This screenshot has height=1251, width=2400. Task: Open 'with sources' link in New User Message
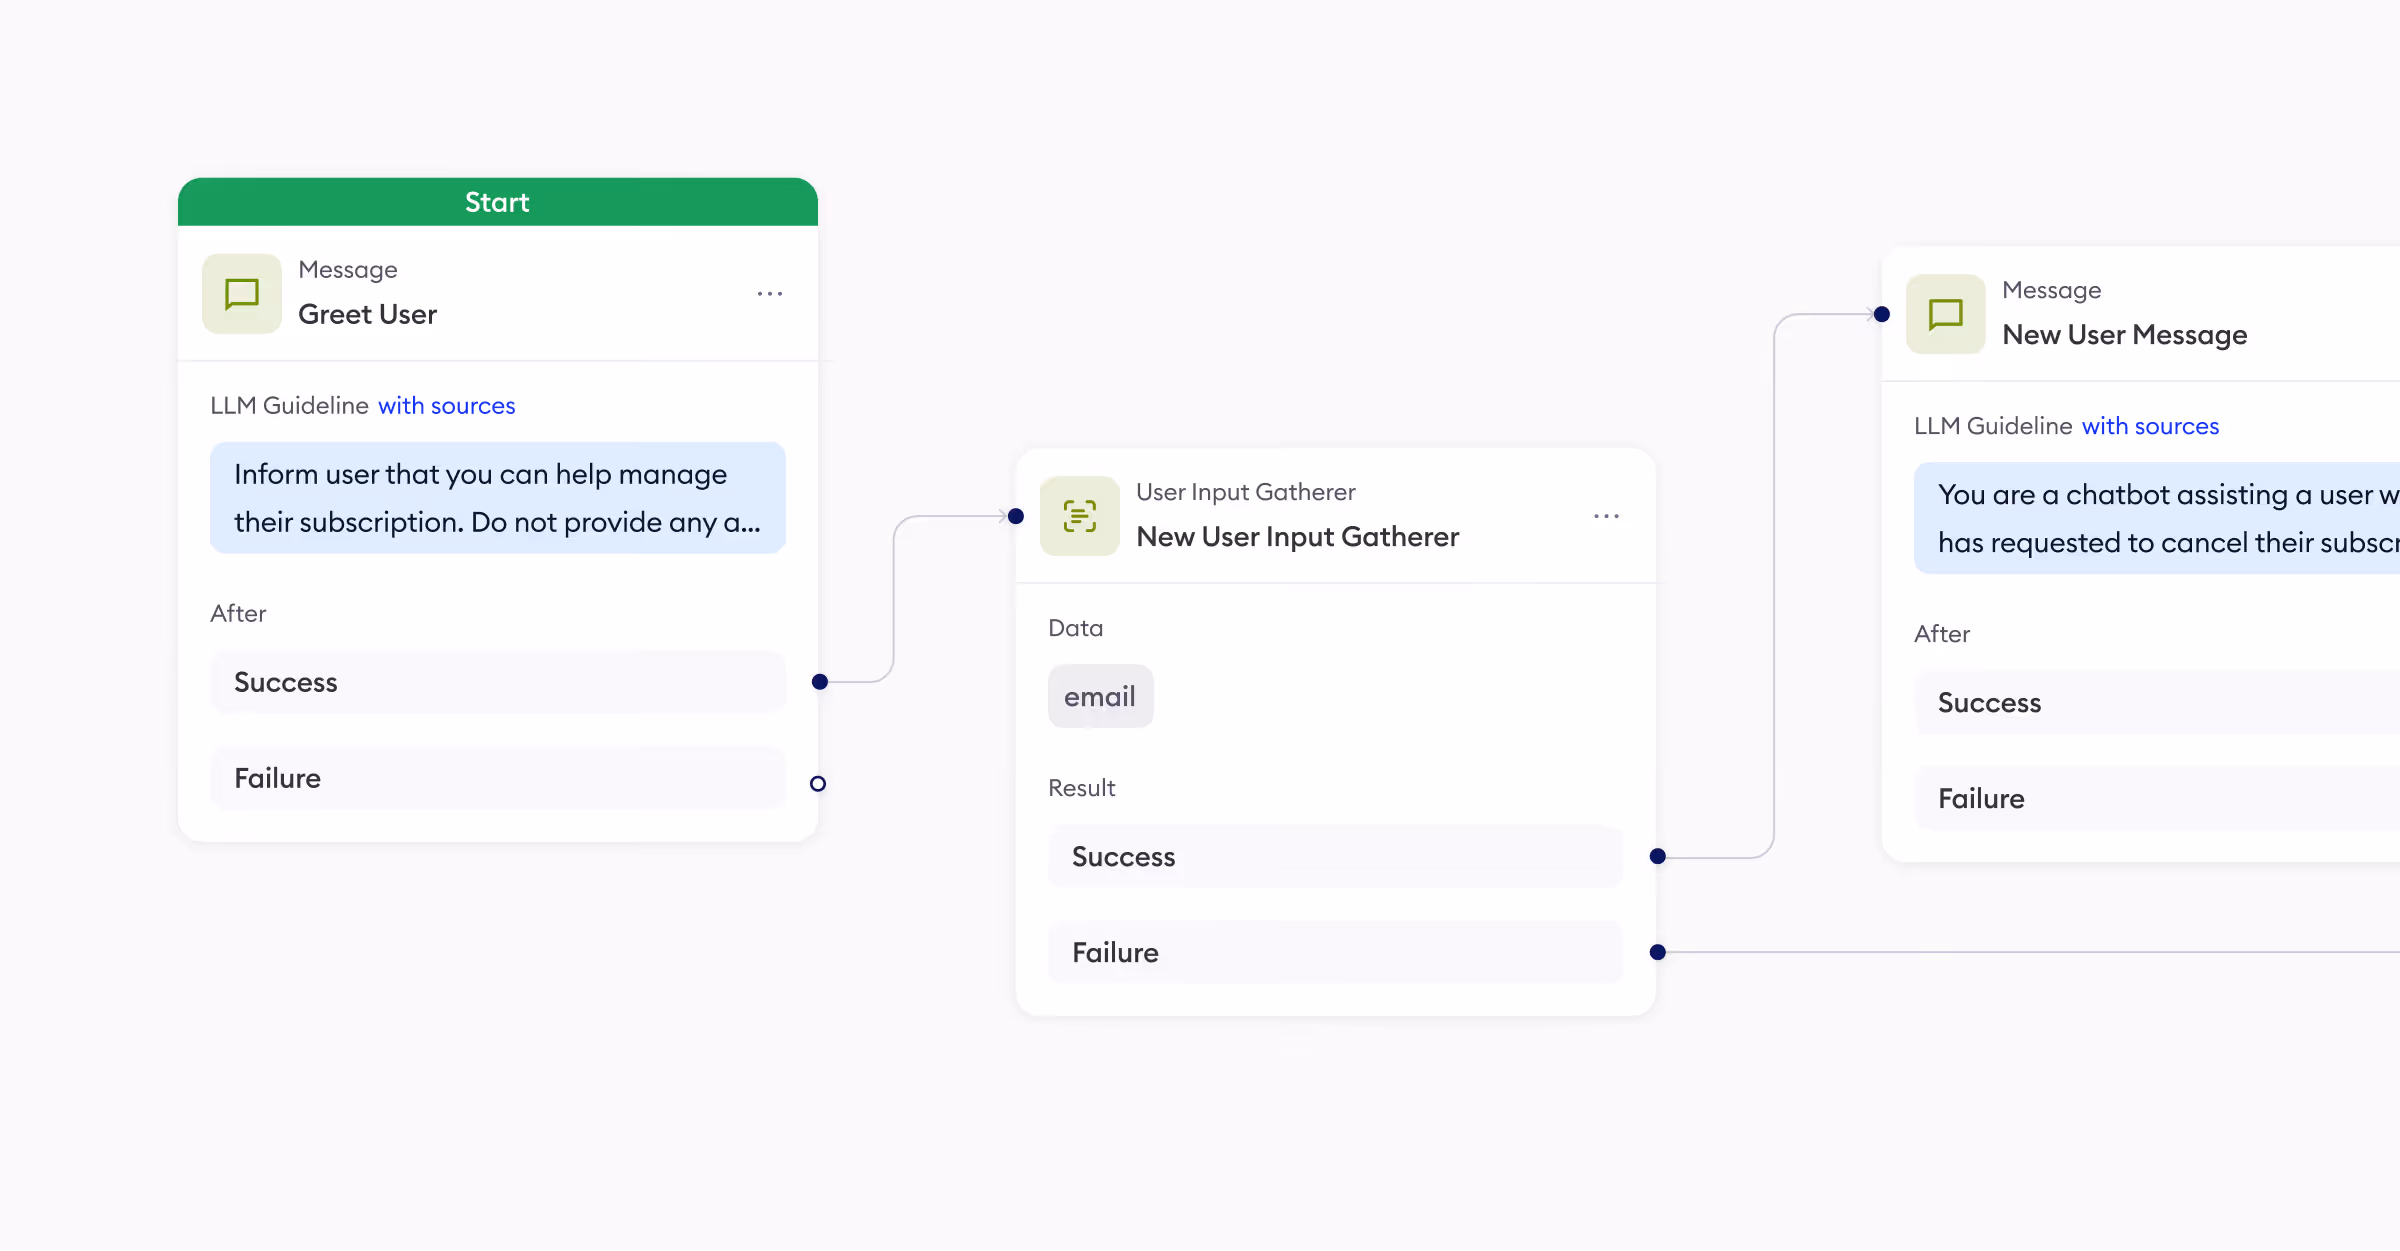click(2150, 426)
